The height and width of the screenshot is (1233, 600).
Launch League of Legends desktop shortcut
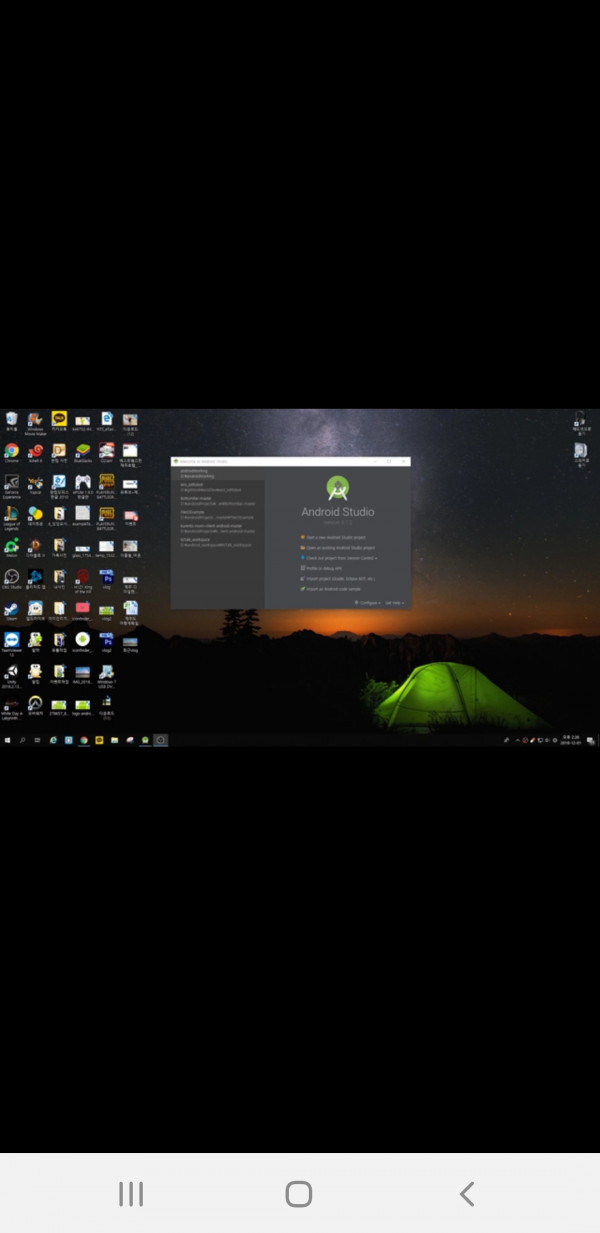pyautogui.click(x=12, y=516)
